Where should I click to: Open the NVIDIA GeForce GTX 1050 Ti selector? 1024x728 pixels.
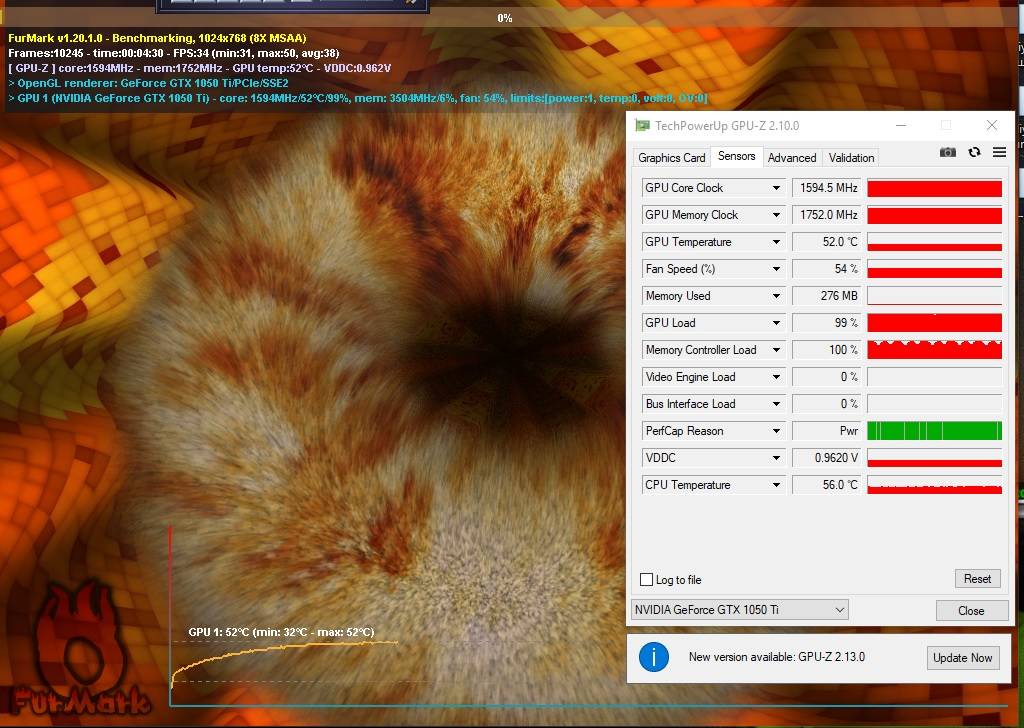[x=739, y=610]
